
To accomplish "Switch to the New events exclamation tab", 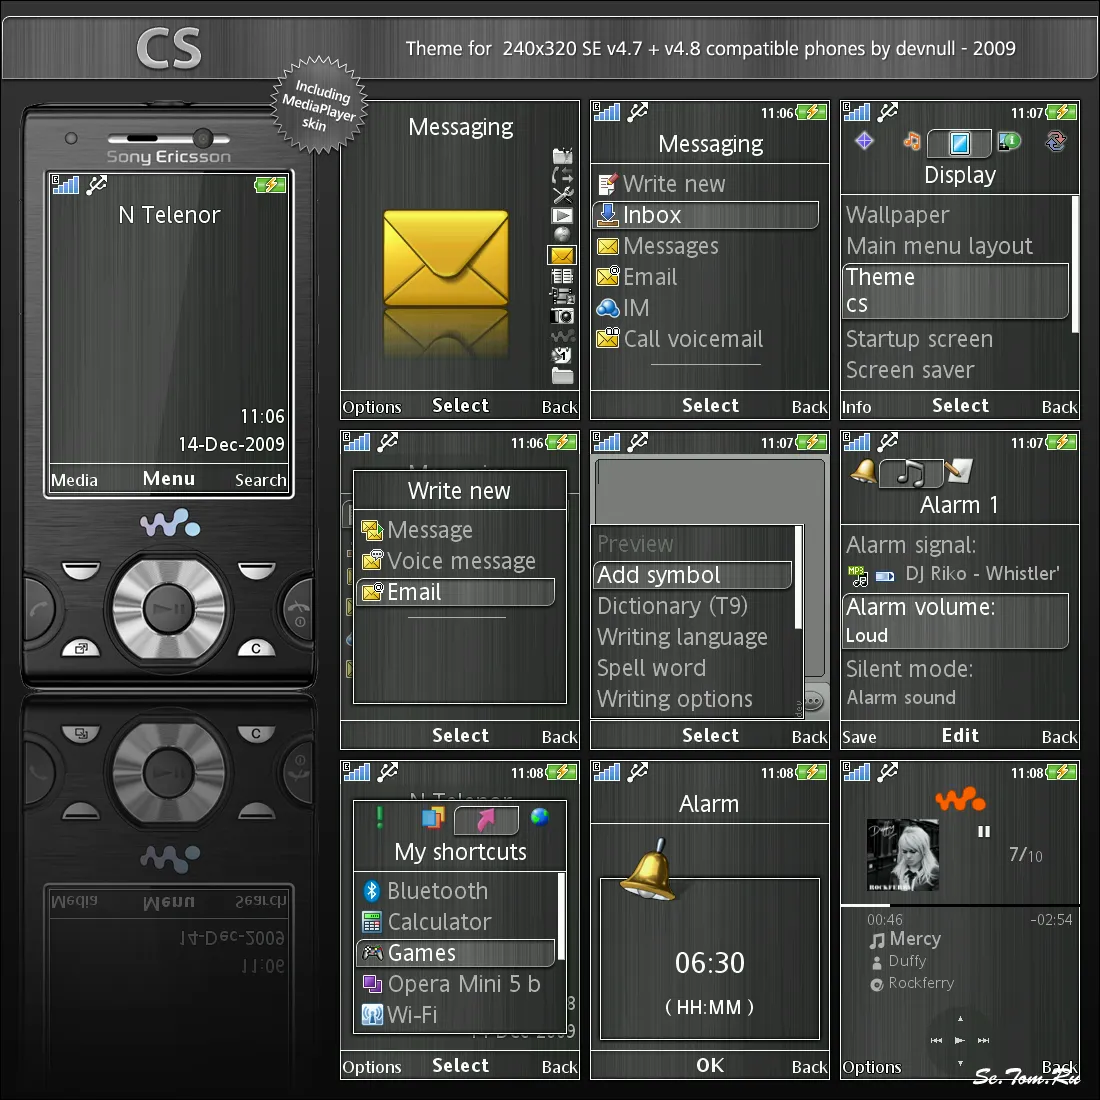I will click(380, 817).
